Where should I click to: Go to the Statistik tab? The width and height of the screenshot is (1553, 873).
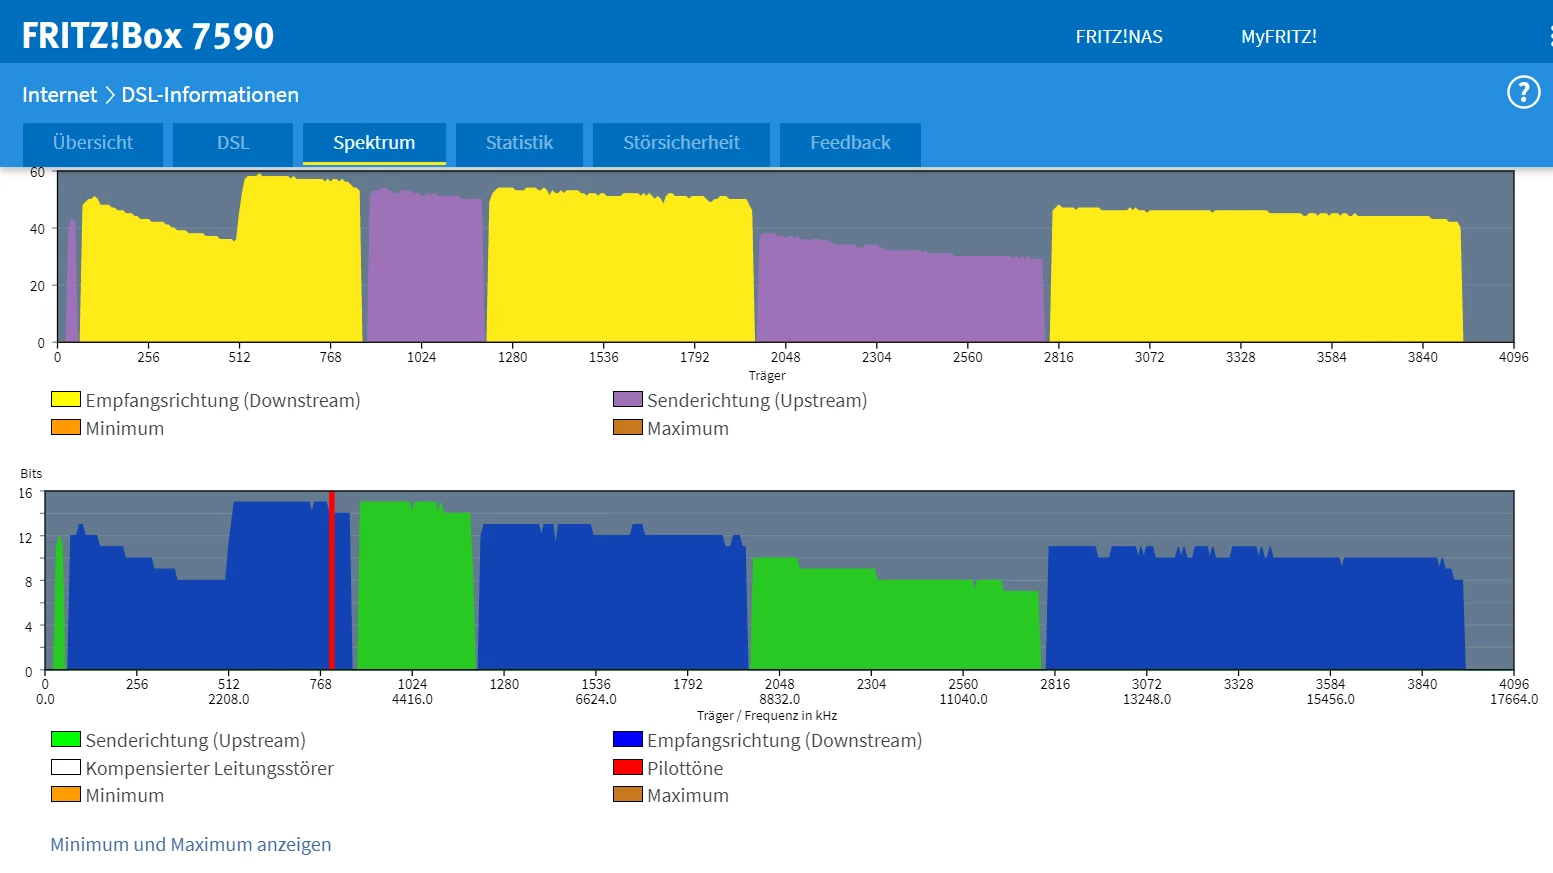pos(519,143)
